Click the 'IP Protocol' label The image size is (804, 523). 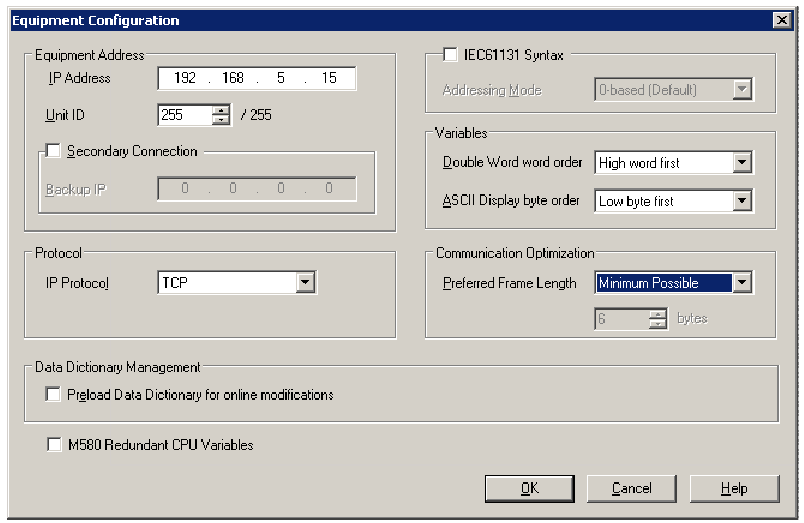77,283
